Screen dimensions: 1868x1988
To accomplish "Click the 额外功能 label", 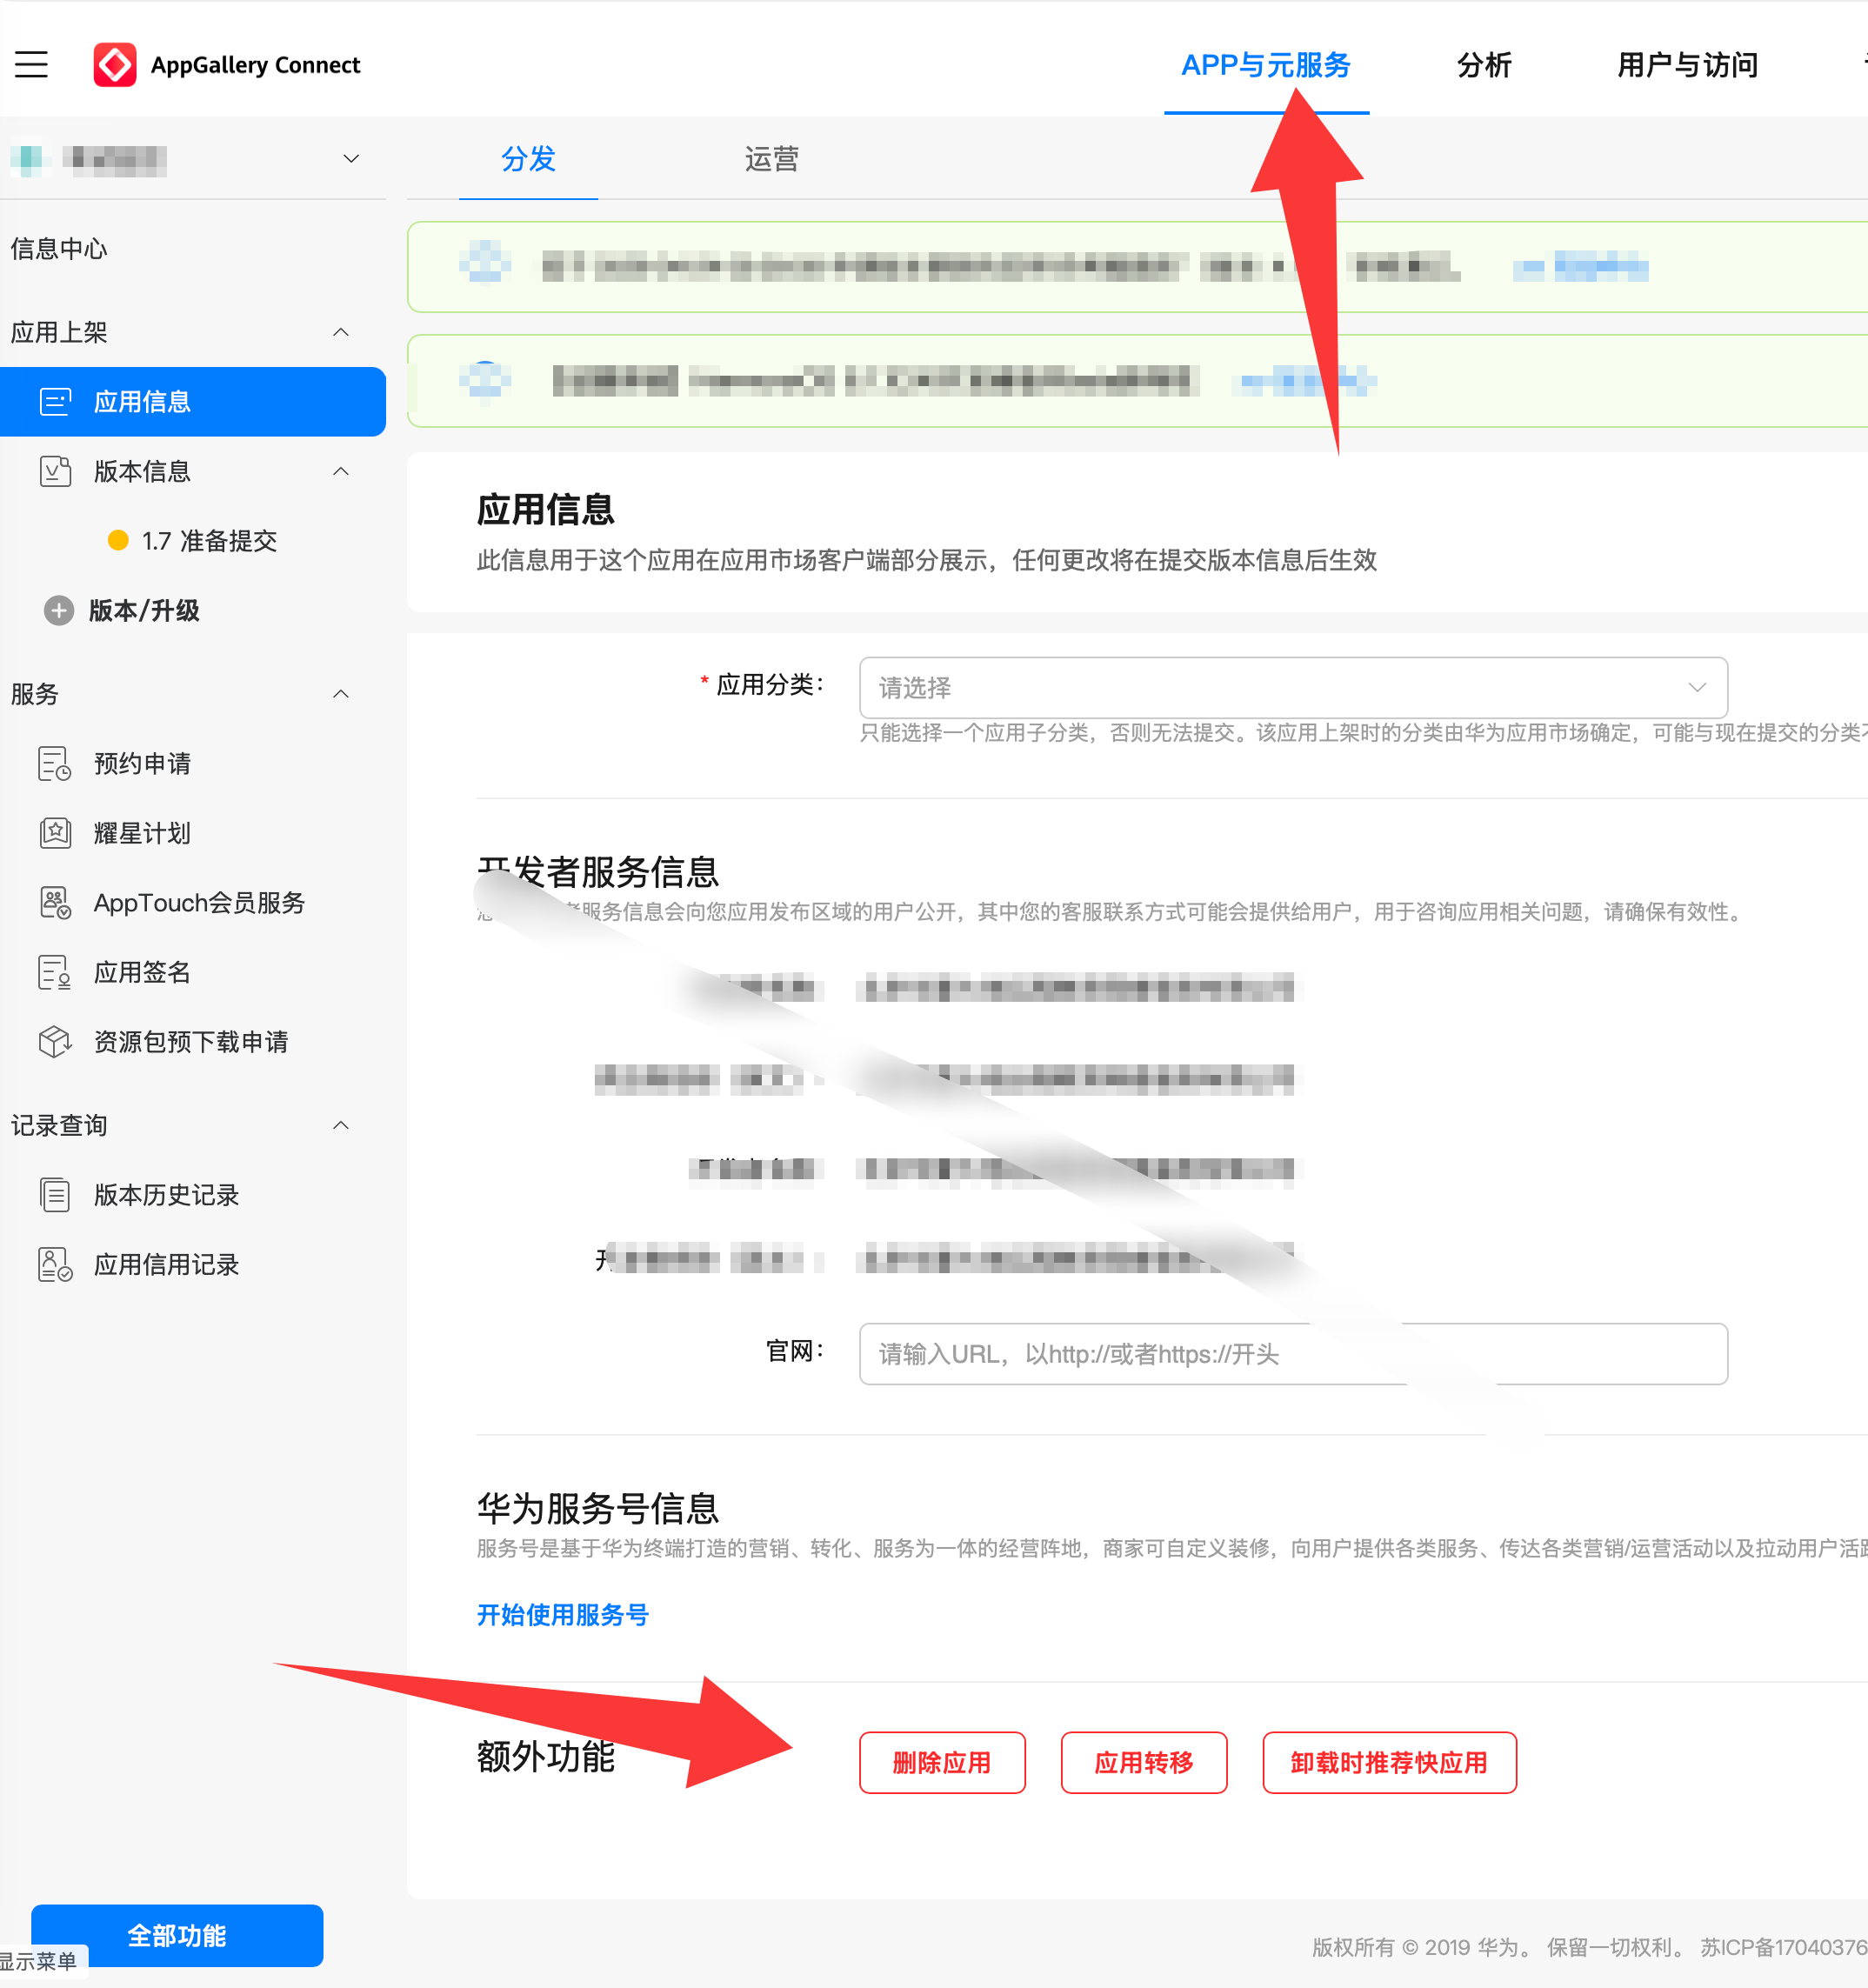I will click(545, 1757).
